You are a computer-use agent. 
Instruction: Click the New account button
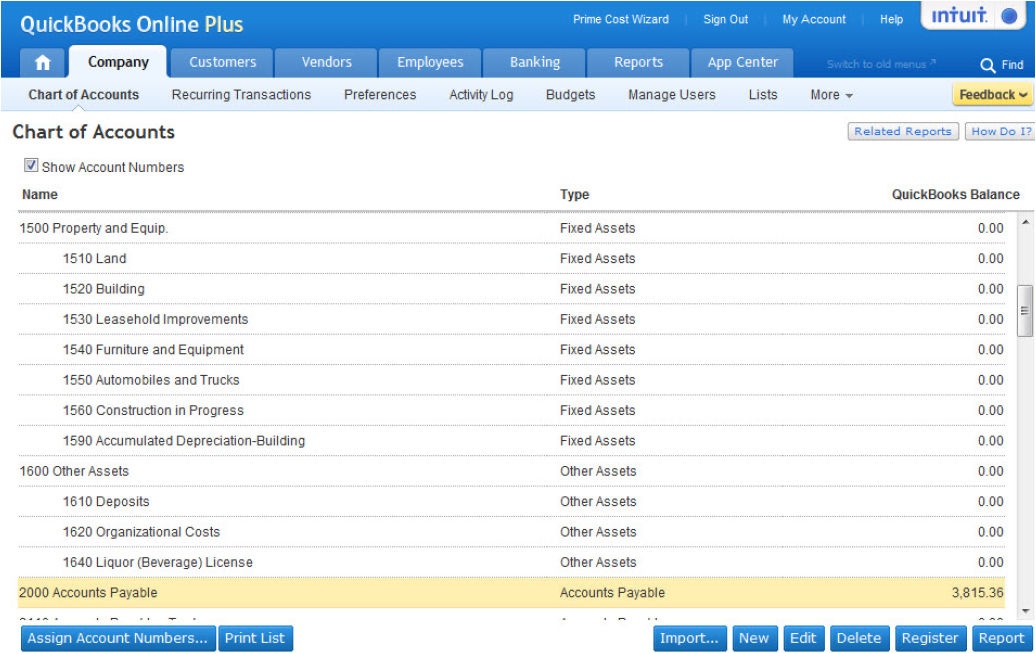[754, 638]
